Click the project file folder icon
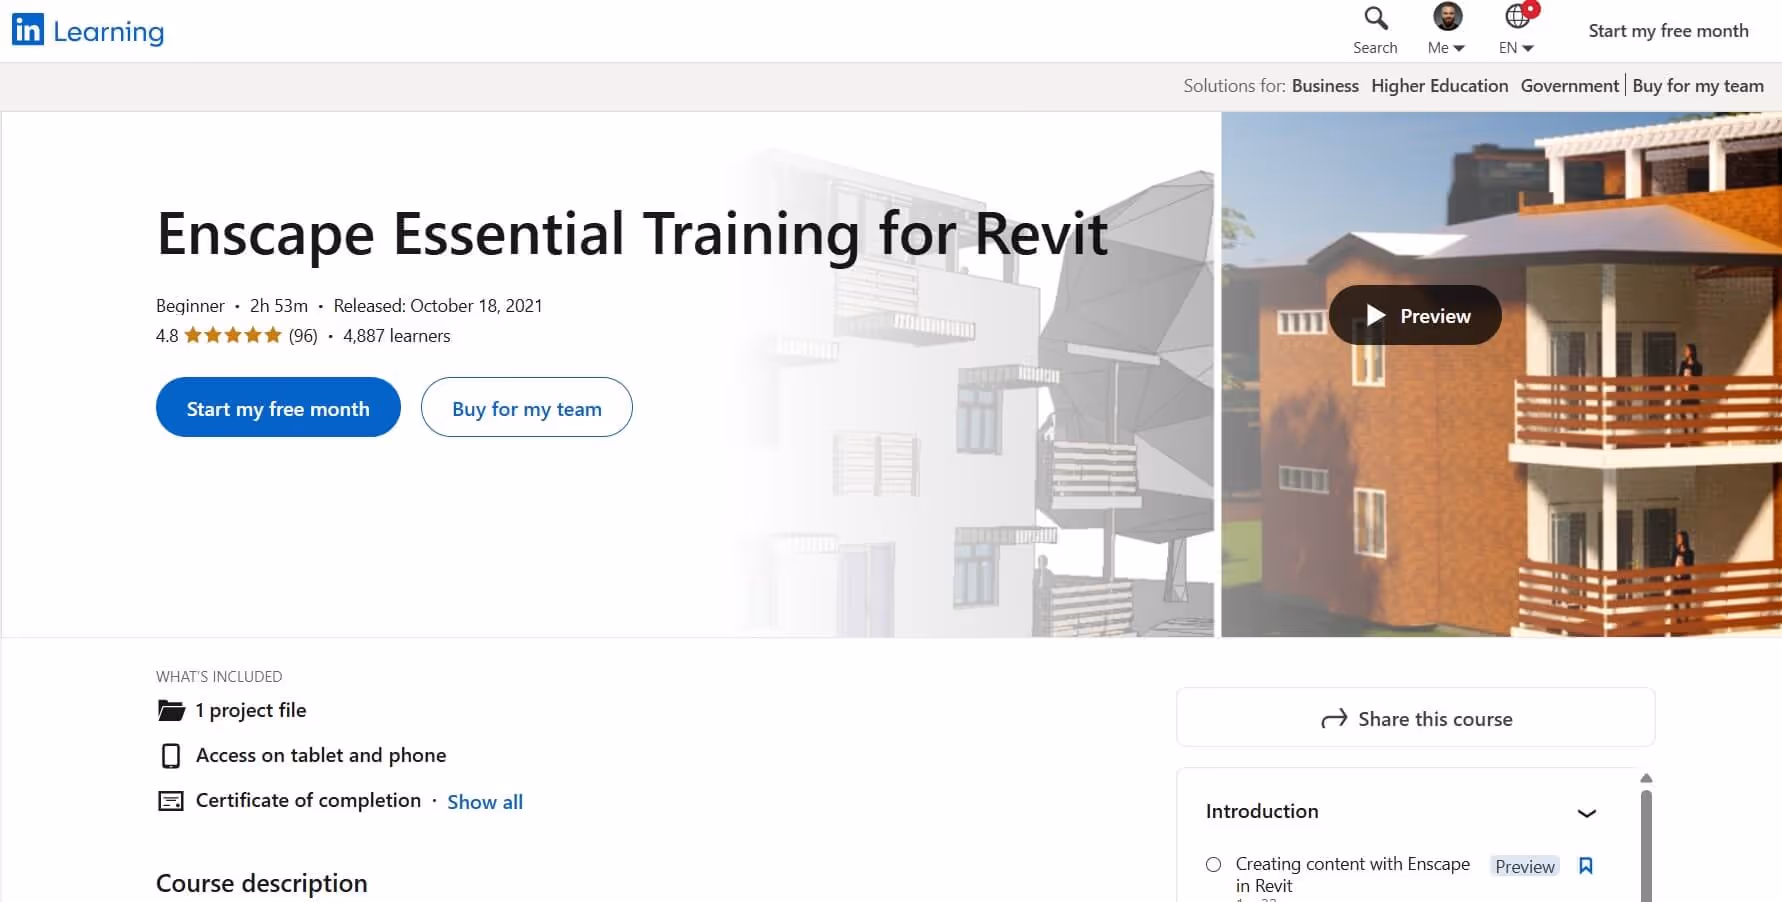This screenshot has width=1782, height=902. coord(171,711)
